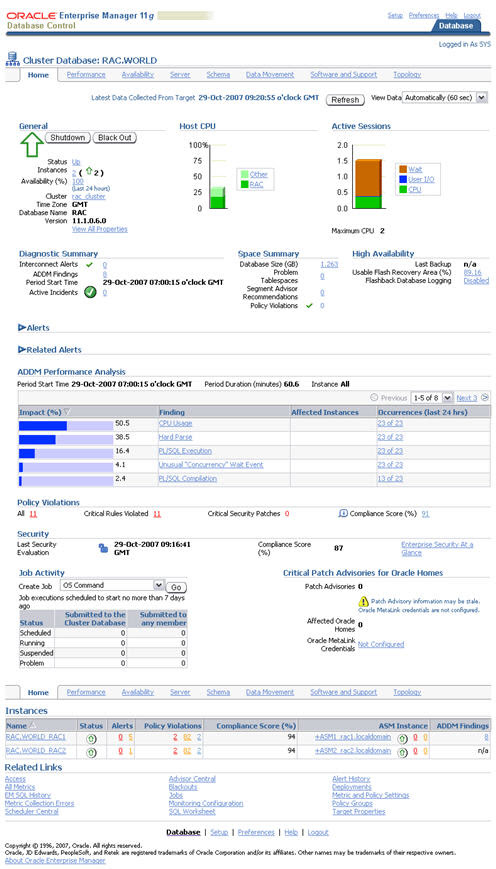This screenshot has width=496, height=869.
Task: Click the green check beside Interconnect Alerts
Action: (90, 265)
